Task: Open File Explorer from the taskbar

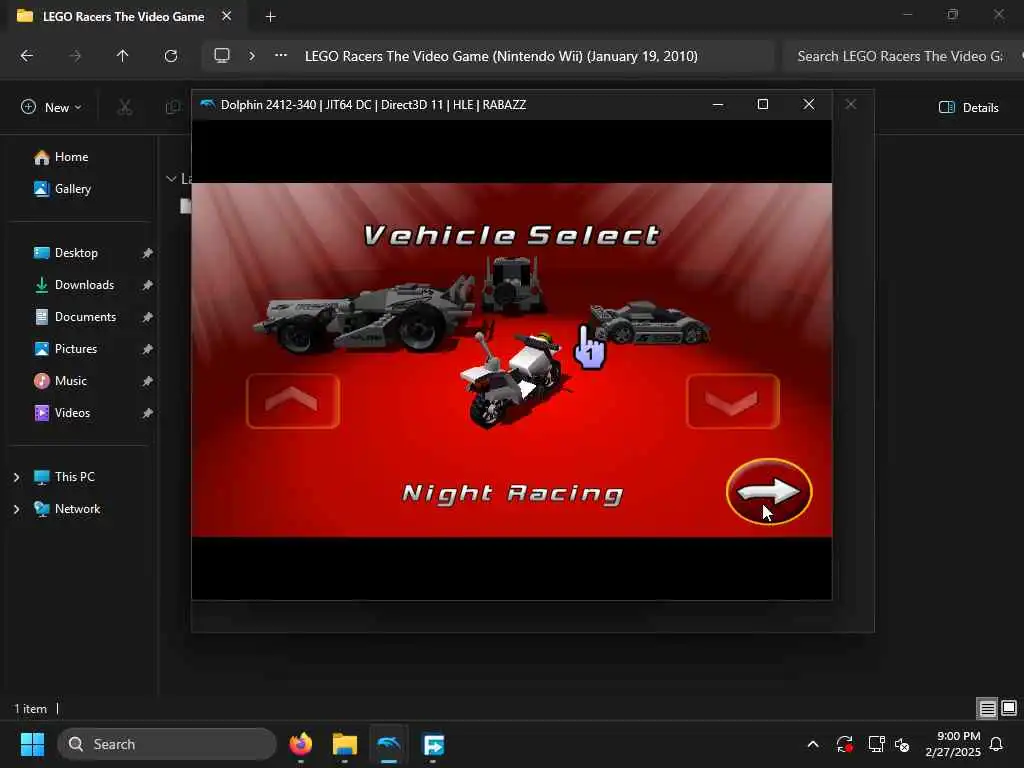Action: (345, 744)
